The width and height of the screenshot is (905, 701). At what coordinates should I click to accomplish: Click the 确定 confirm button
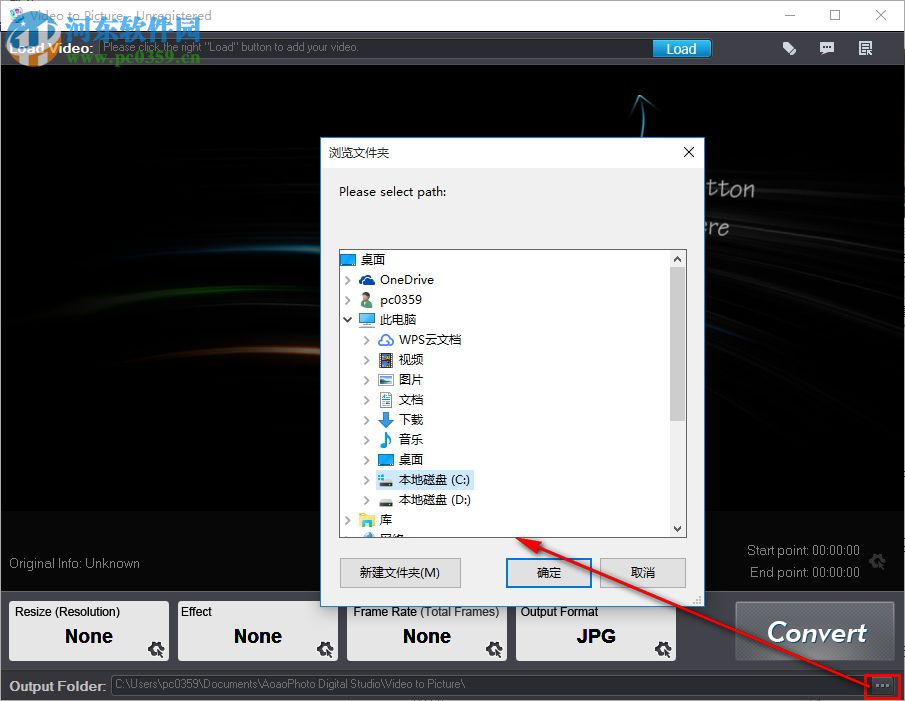pos(548,573)
